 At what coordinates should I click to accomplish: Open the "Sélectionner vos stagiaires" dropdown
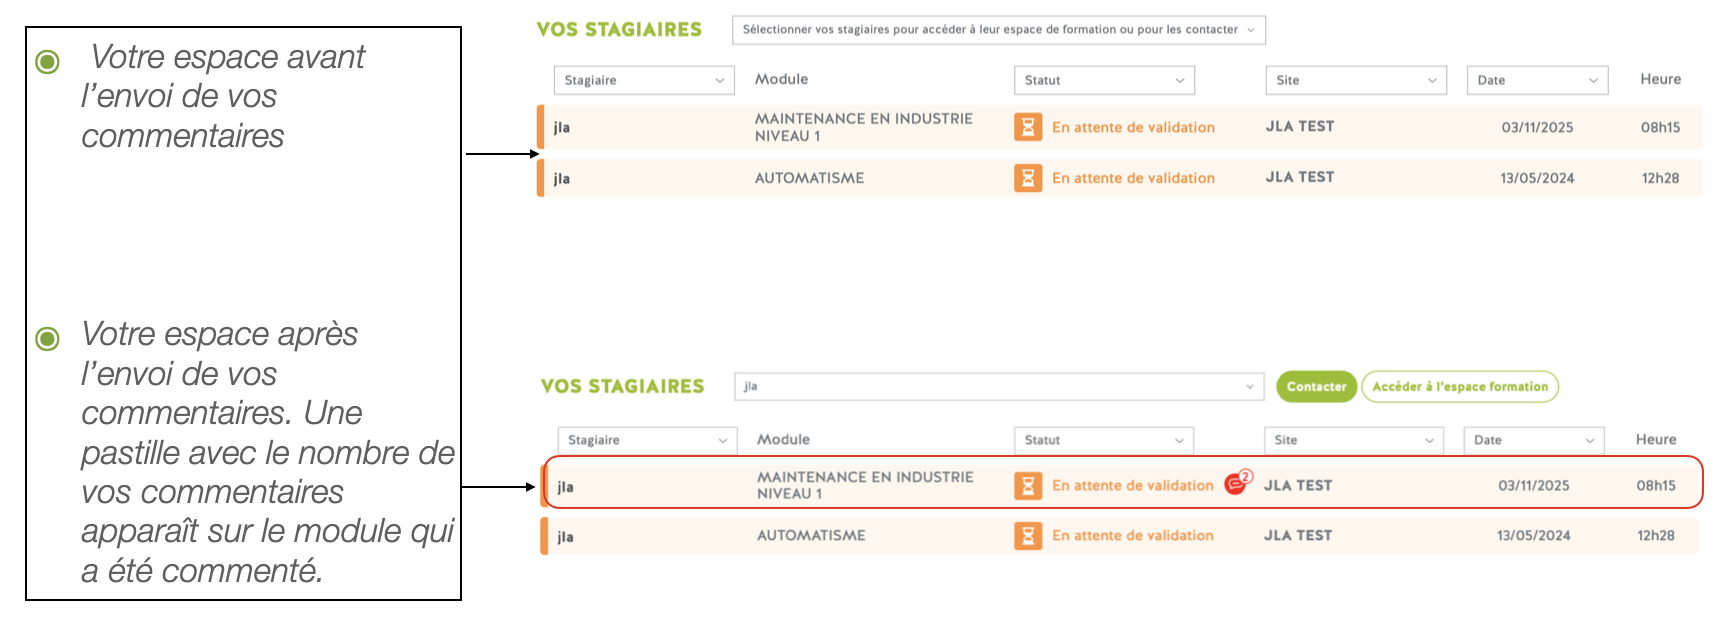[x=998, y=30]
